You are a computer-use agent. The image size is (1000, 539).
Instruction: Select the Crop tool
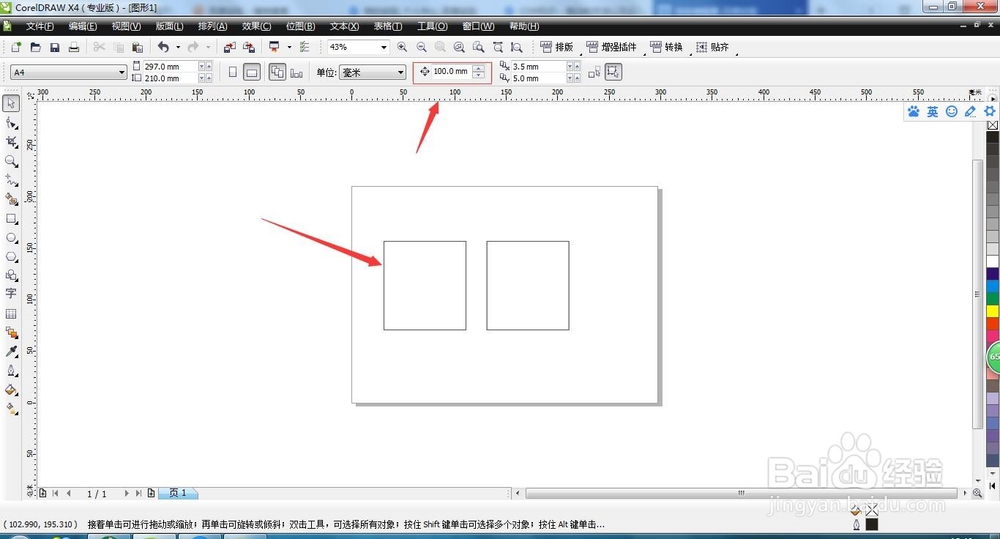pyautogui.click(x=11, y=142)
